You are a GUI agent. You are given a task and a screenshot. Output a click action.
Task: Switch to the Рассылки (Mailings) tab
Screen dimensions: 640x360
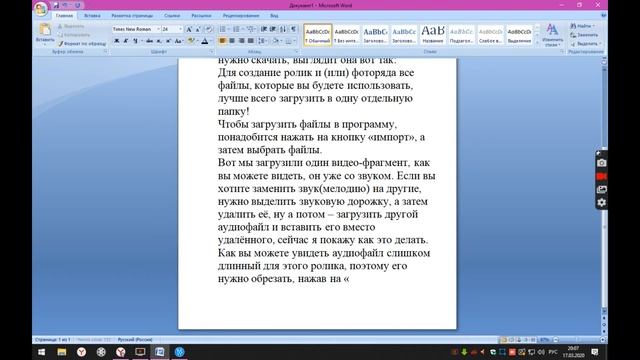(x=201, y=16)
